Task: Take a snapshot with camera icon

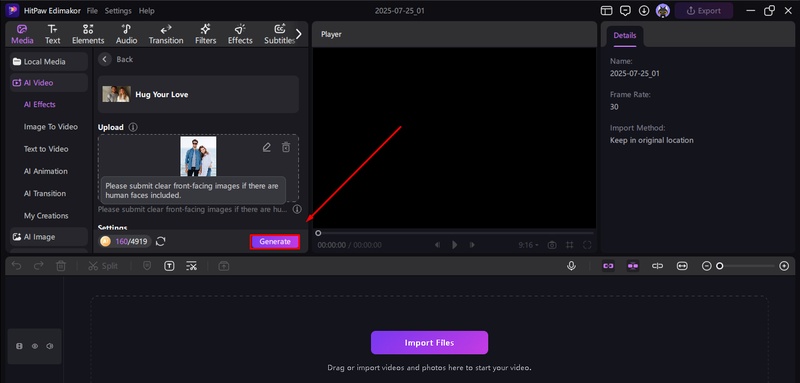Action: click(552, 245)
